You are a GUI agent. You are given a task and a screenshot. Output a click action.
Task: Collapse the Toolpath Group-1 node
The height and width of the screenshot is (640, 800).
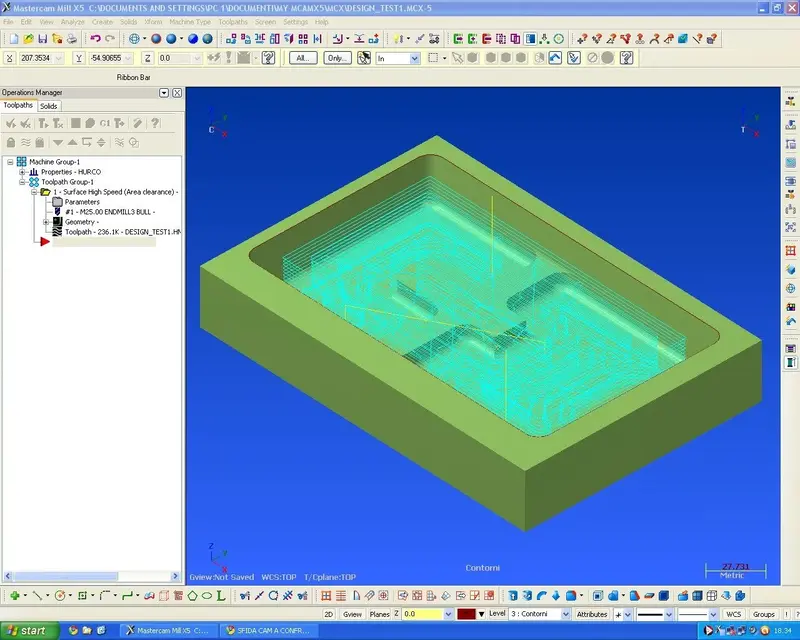click(22, 182)
